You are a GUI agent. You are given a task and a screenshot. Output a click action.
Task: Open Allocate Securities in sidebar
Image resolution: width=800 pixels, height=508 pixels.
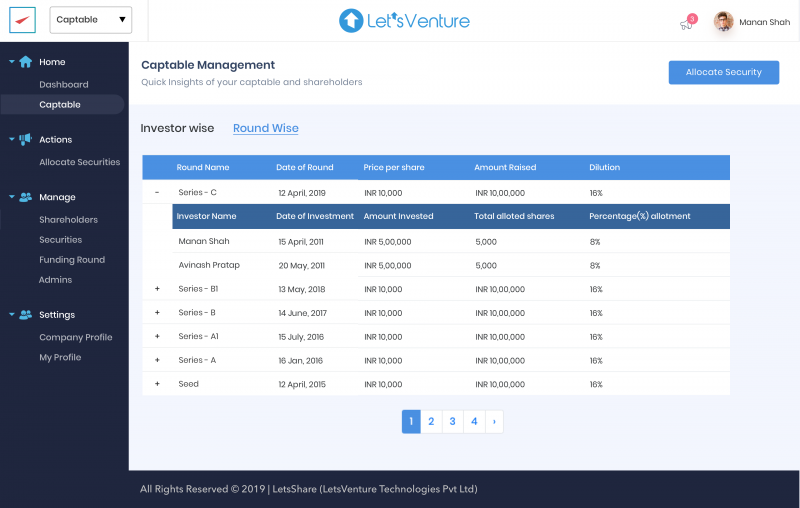[x=80, y=162]
